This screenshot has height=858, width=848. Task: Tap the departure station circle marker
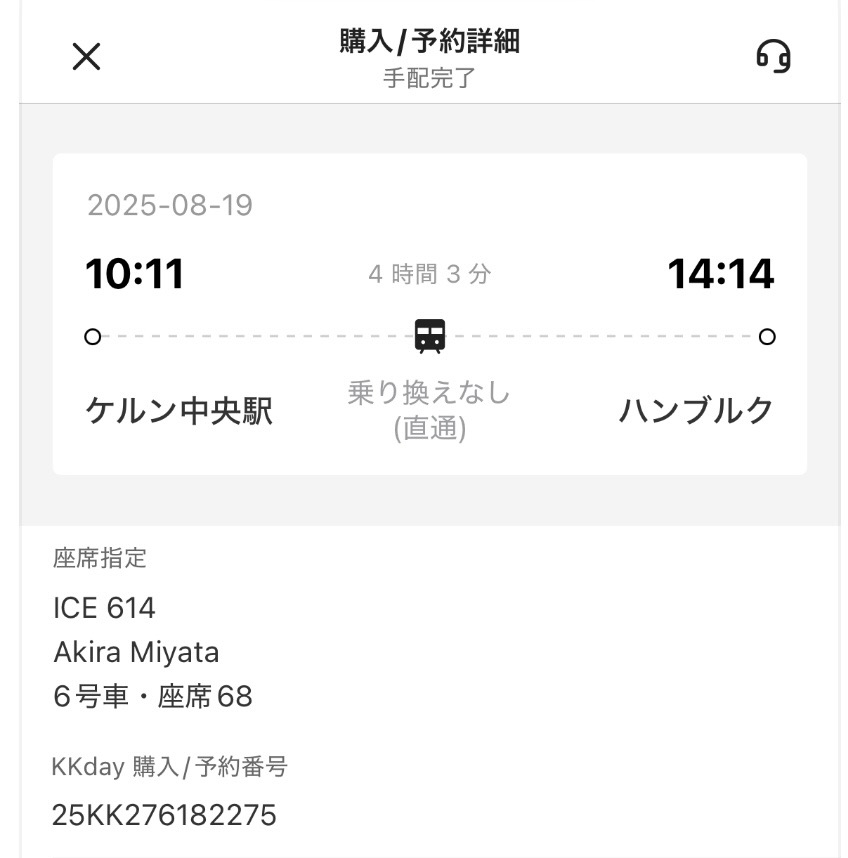tap(93, 337)
